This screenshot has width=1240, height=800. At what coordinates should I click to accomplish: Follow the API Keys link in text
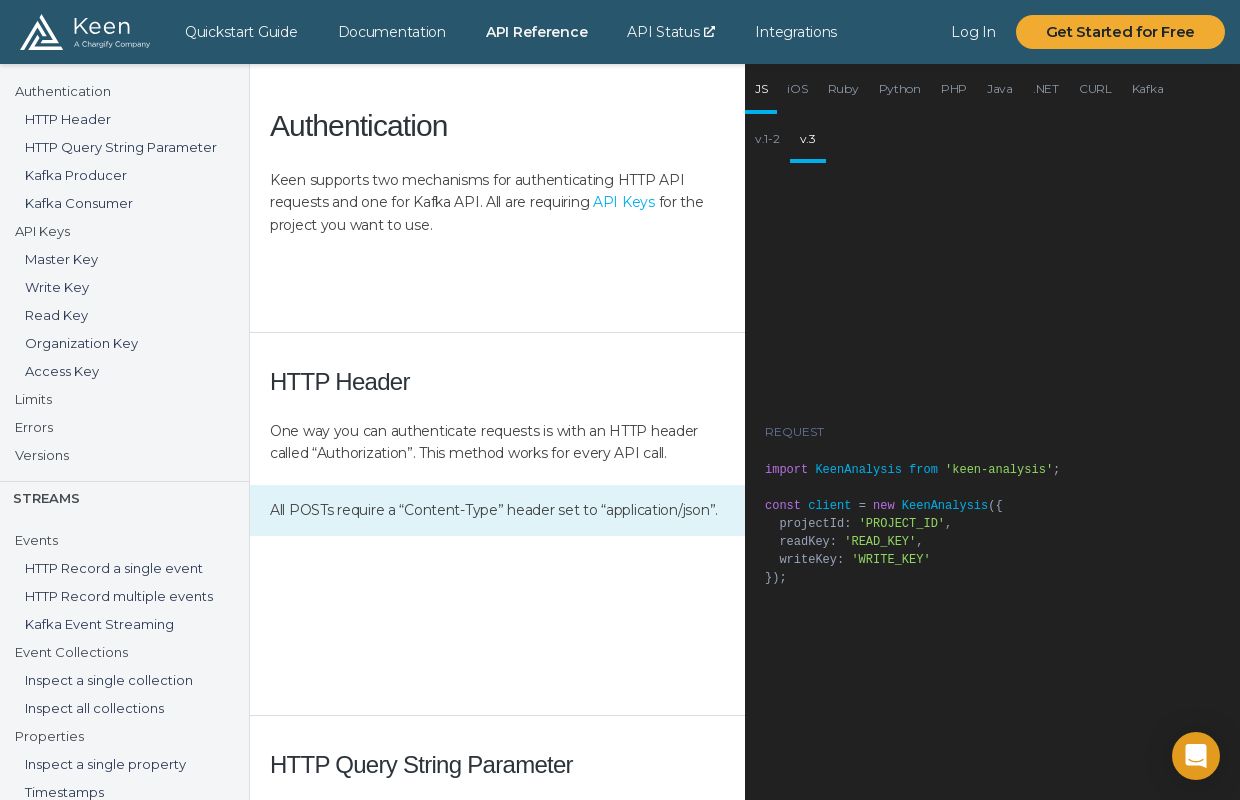tap(624, 202)
